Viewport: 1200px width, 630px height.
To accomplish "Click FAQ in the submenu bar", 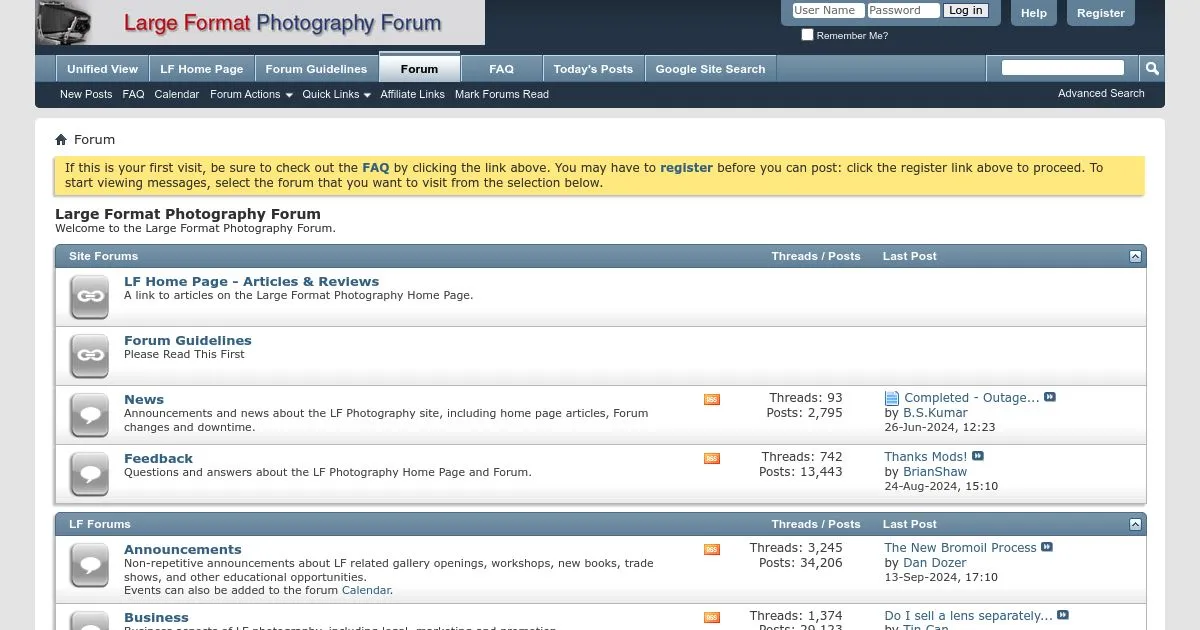I will tap(133, 95).
